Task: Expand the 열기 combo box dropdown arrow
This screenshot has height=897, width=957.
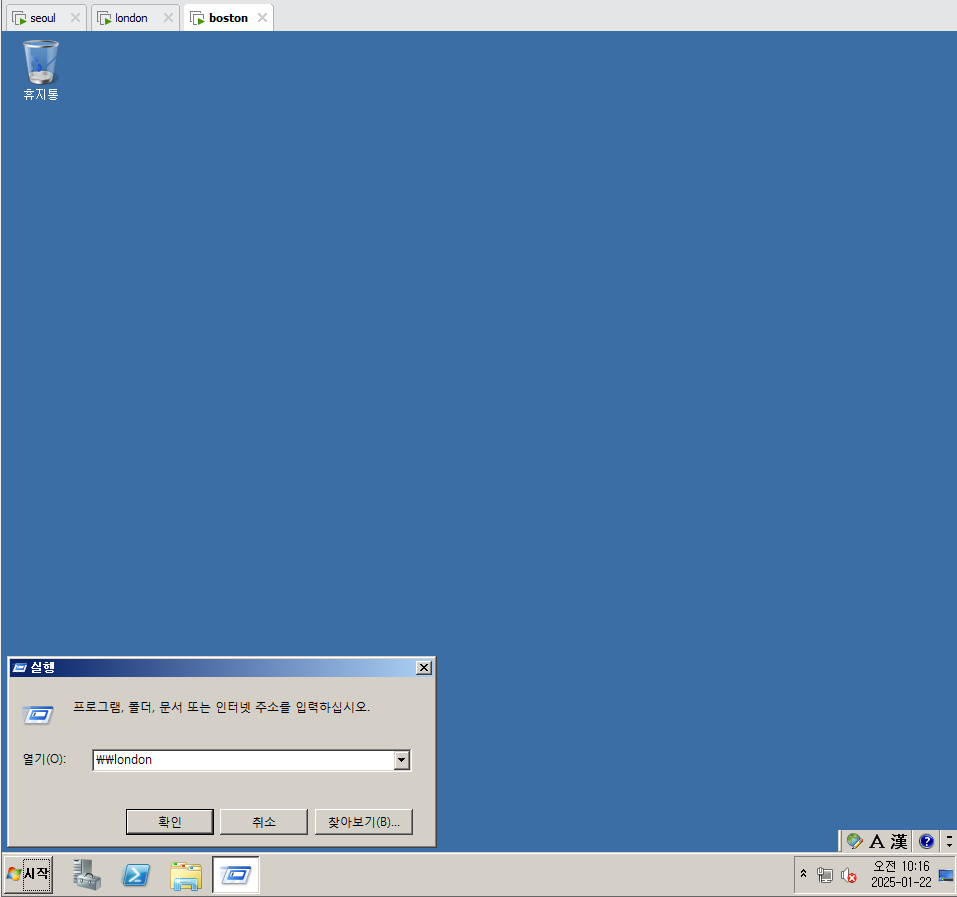Action: click(x=402, y=760)
